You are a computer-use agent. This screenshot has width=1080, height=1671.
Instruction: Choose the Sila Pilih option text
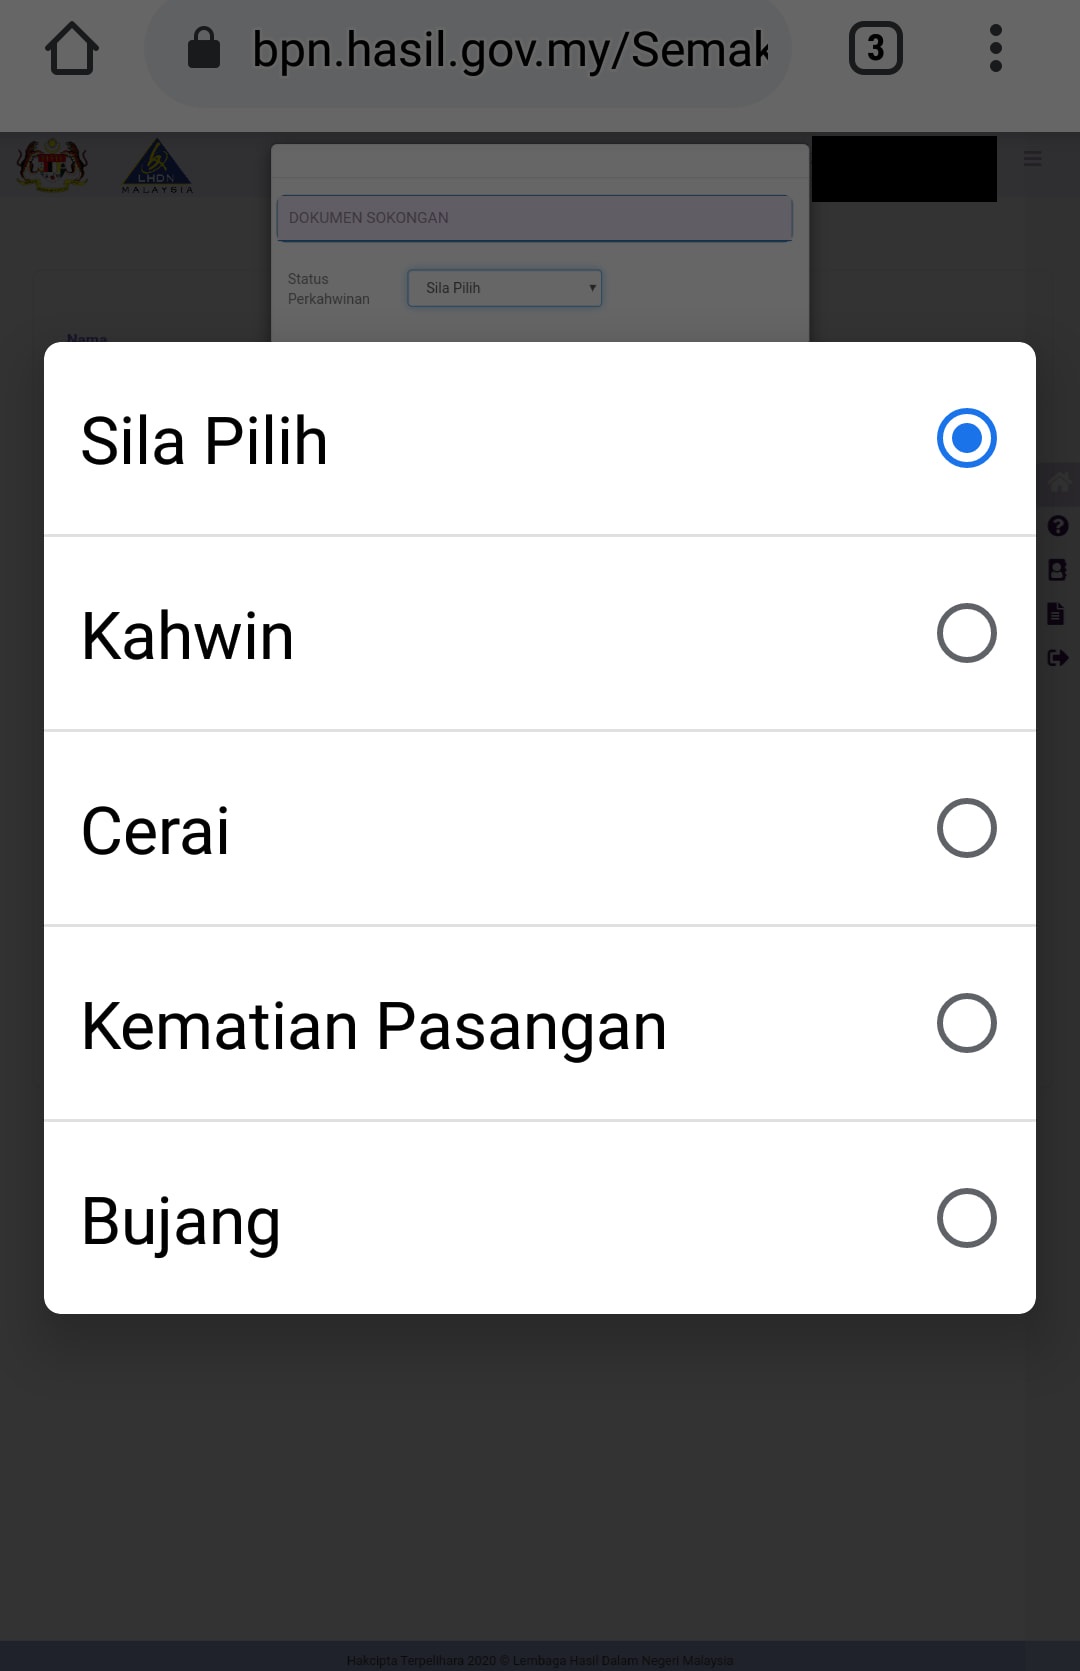pos(204,440)
